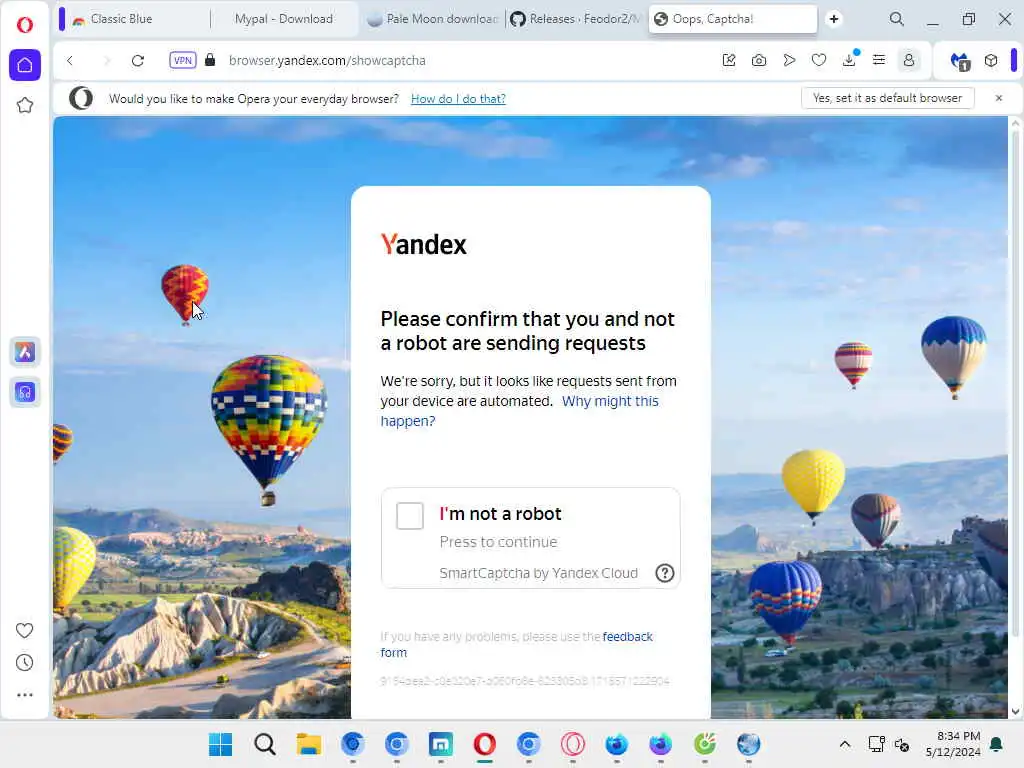Open Easy Setup sliders icon
This screenshot has height=768, width=1024.
879,61
